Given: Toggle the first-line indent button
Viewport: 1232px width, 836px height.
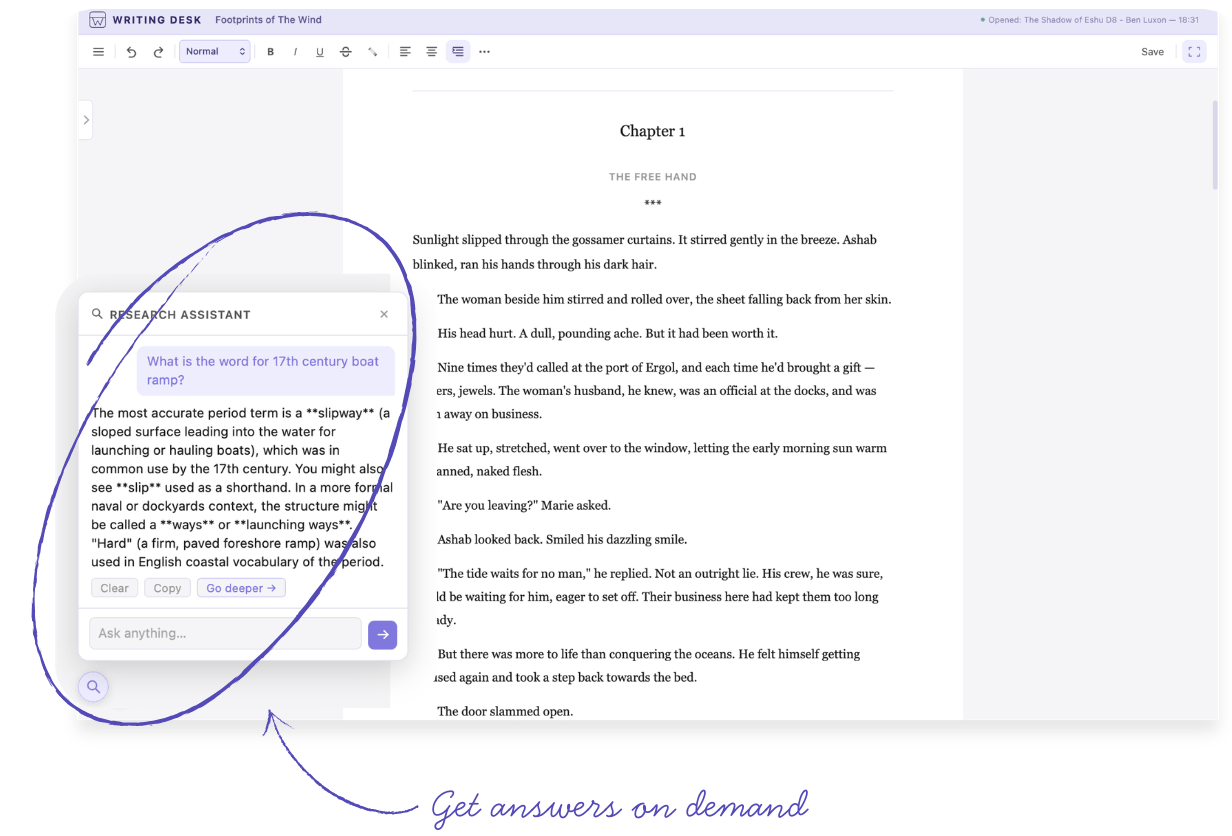Looking at the screenshot, I should [x=458, y=52].
